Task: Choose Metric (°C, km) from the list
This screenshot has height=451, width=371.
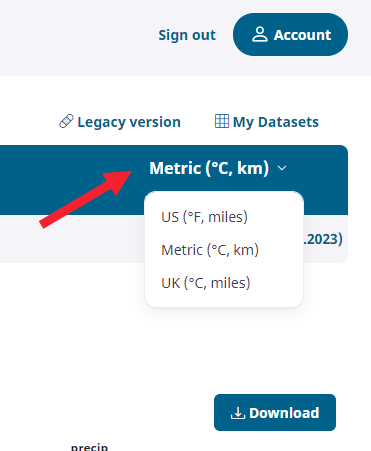Action: tap(210, 250)
